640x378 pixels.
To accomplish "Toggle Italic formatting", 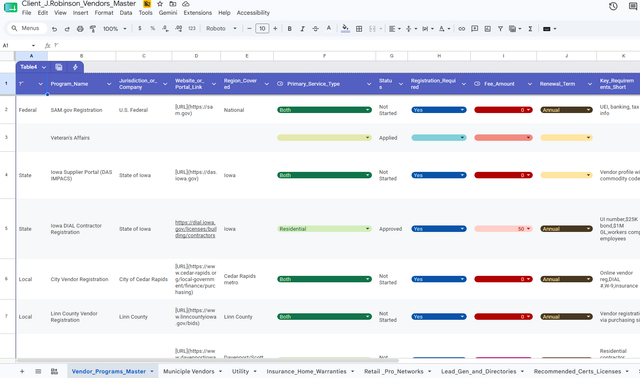I will click(x=302, y=29).
